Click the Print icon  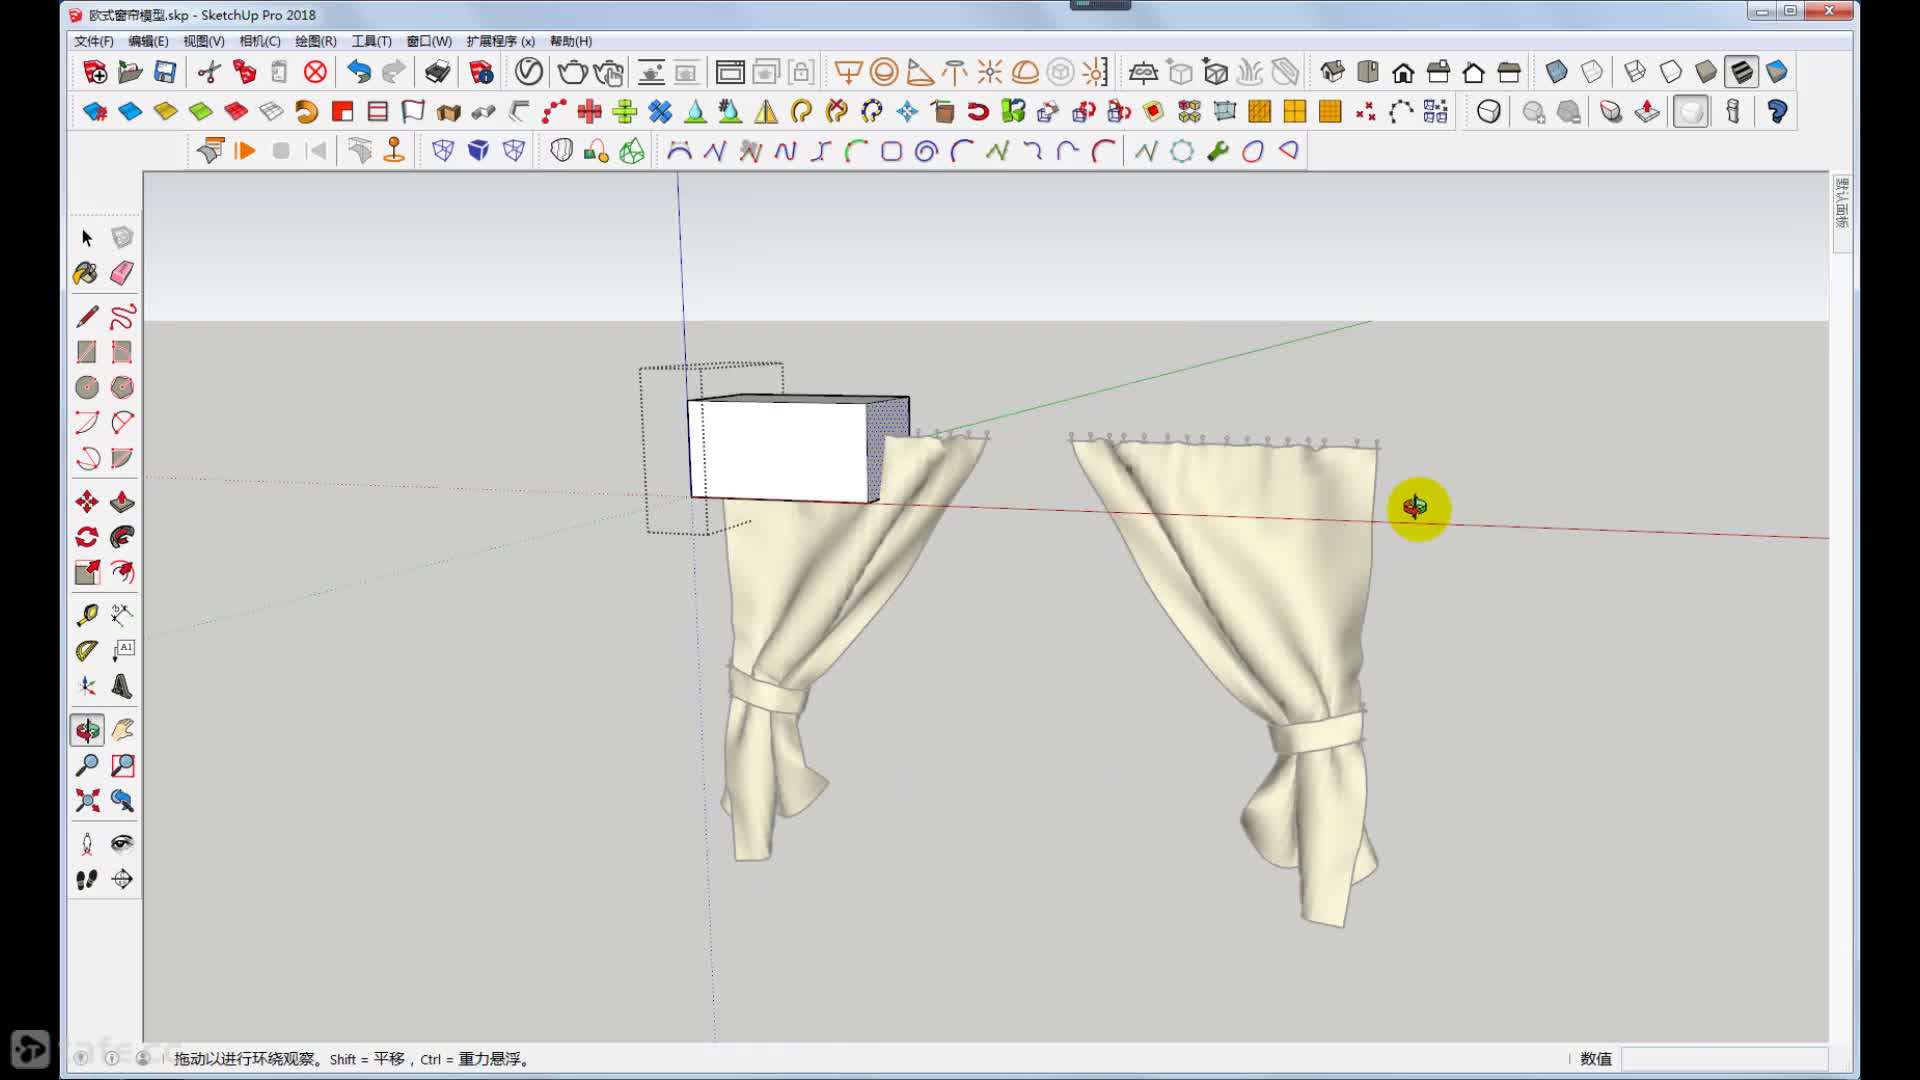click(x=438, y=72)
